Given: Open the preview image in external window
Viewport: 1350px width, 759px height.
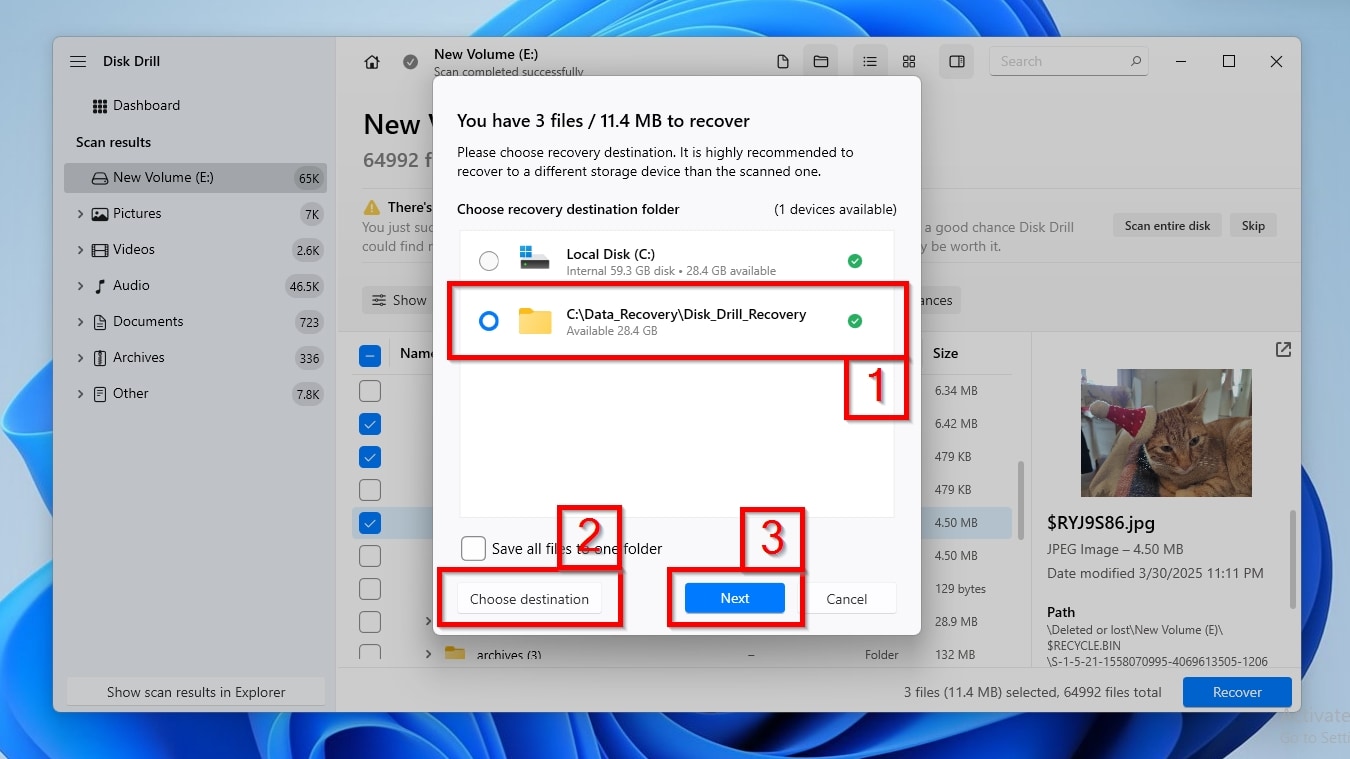Looking at the screenshot, I should coord(1283,350).
